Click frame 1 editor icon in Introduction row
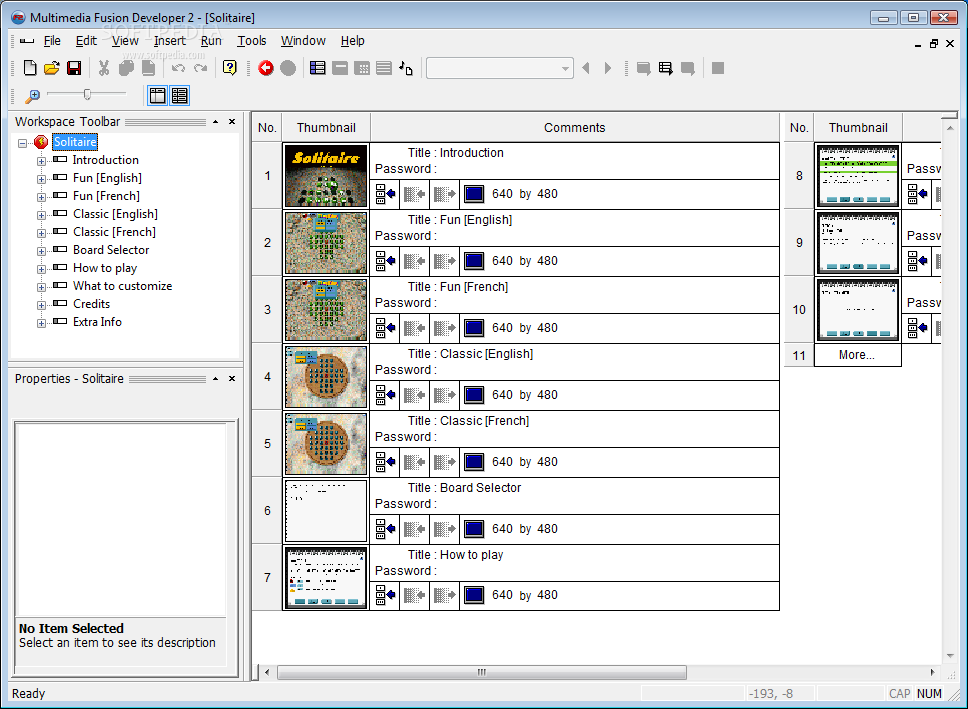The height and width of the screenshot is (709, 968). point(385,194)
